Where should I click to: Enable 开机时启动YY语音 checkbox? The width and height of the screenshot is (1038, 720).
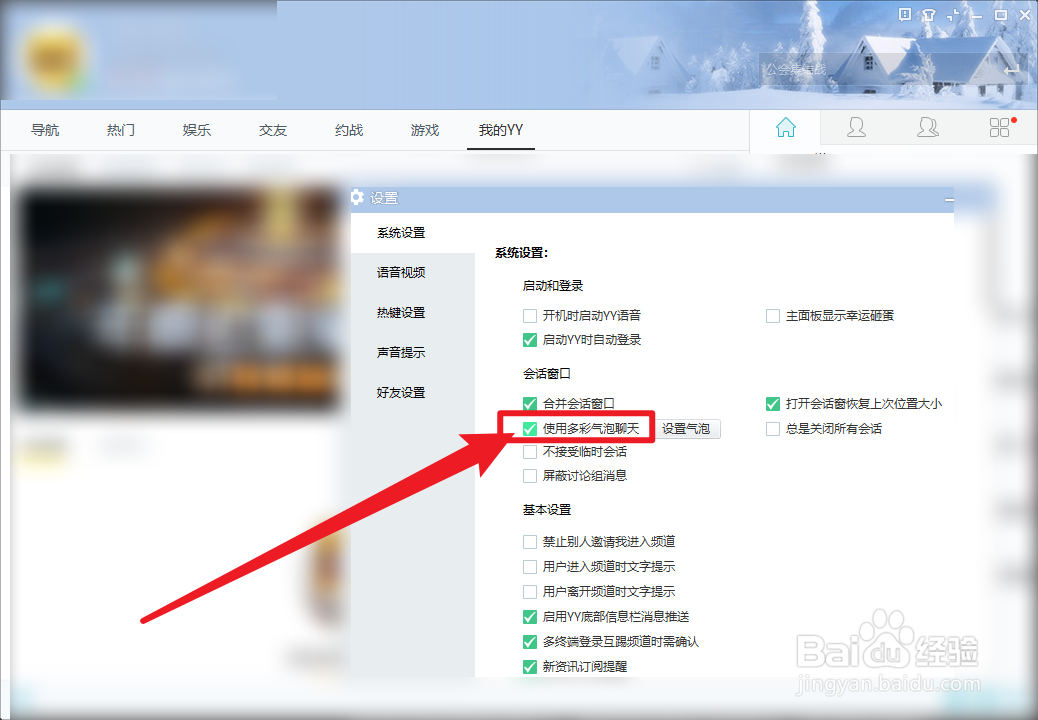tap(530, 316)
